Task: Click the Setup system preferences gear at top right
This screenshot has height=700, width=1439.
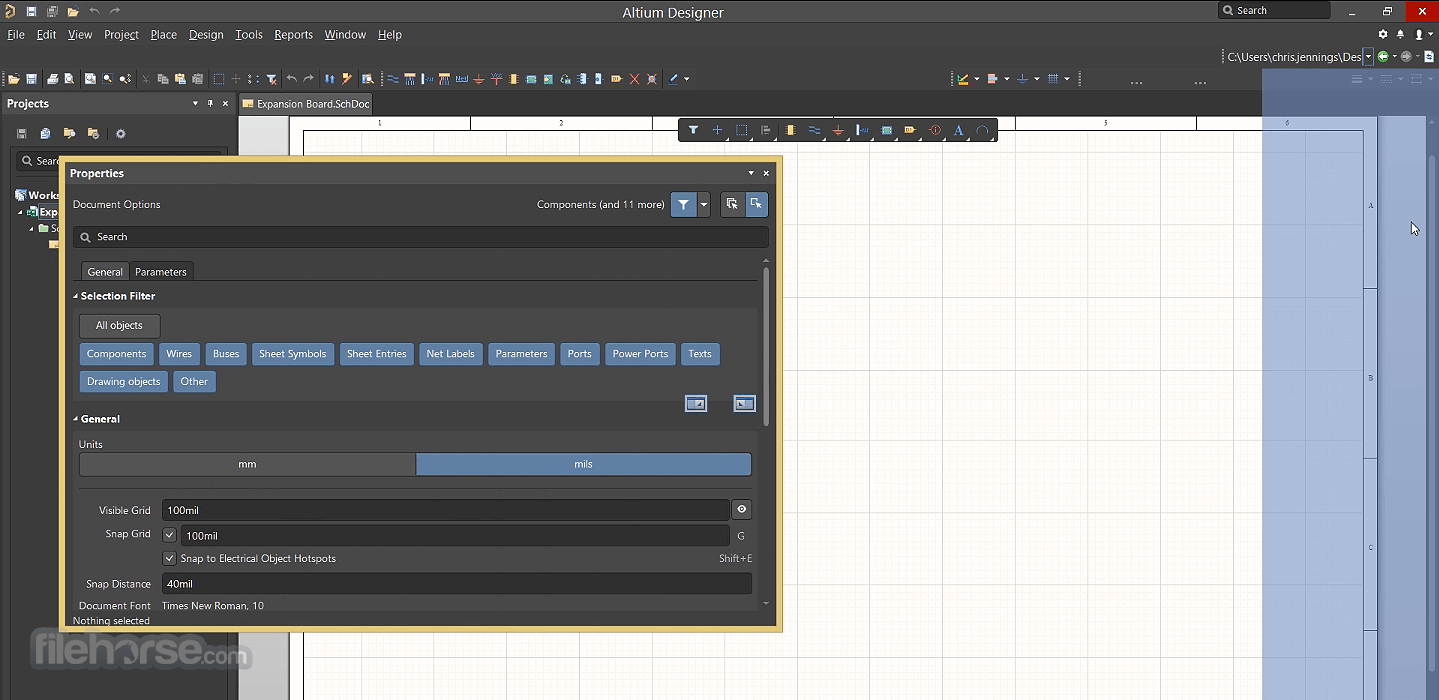Action: coord(1383,34)
